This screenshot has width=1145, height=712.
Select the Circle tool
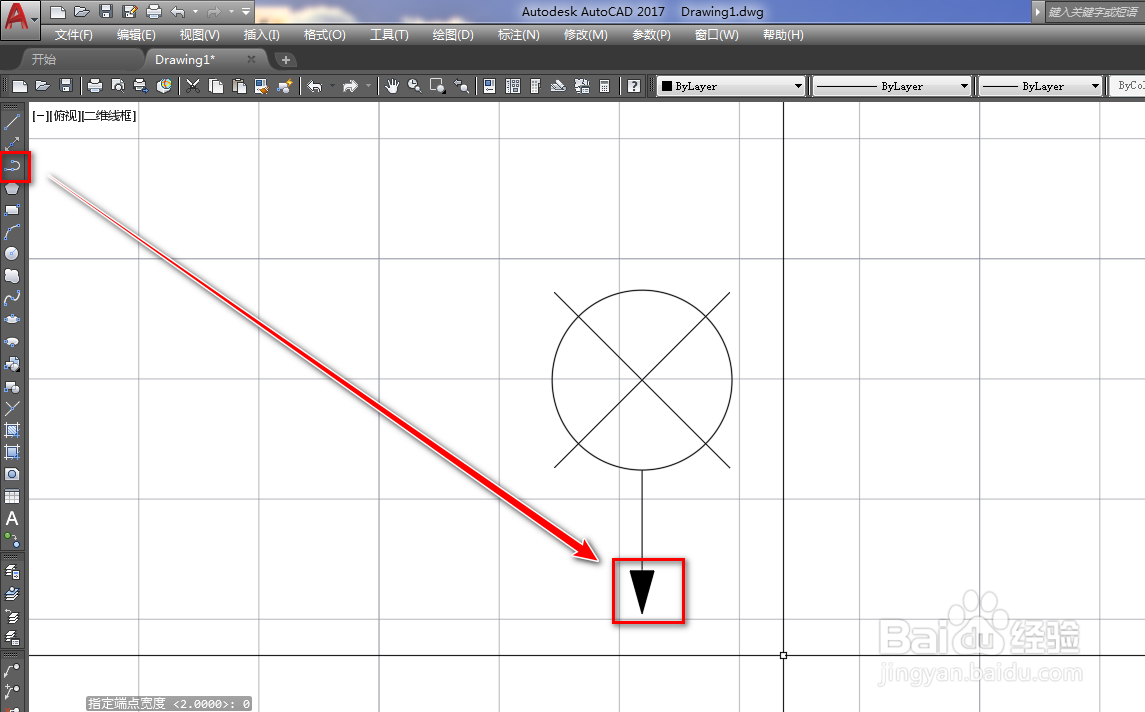(12, 254)
